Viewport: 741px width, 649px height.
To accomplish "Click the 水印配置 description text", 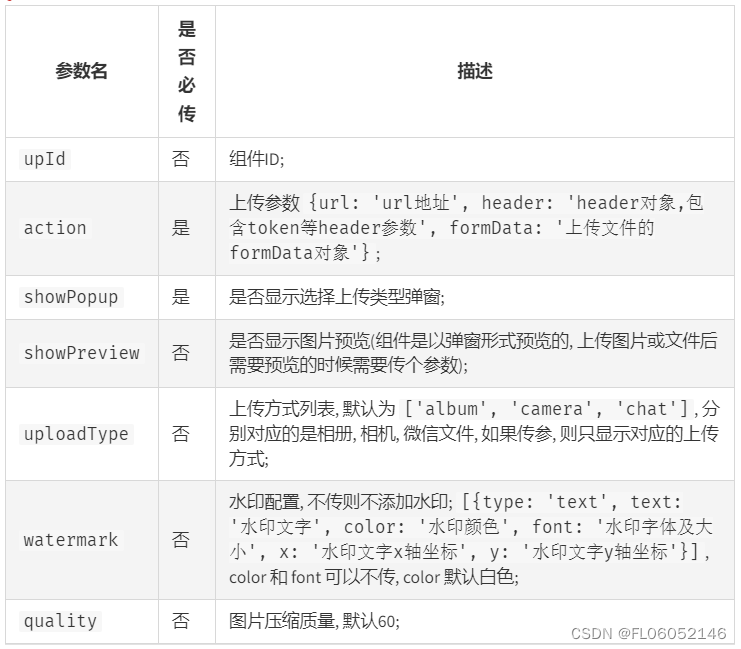I will point(471,539).
